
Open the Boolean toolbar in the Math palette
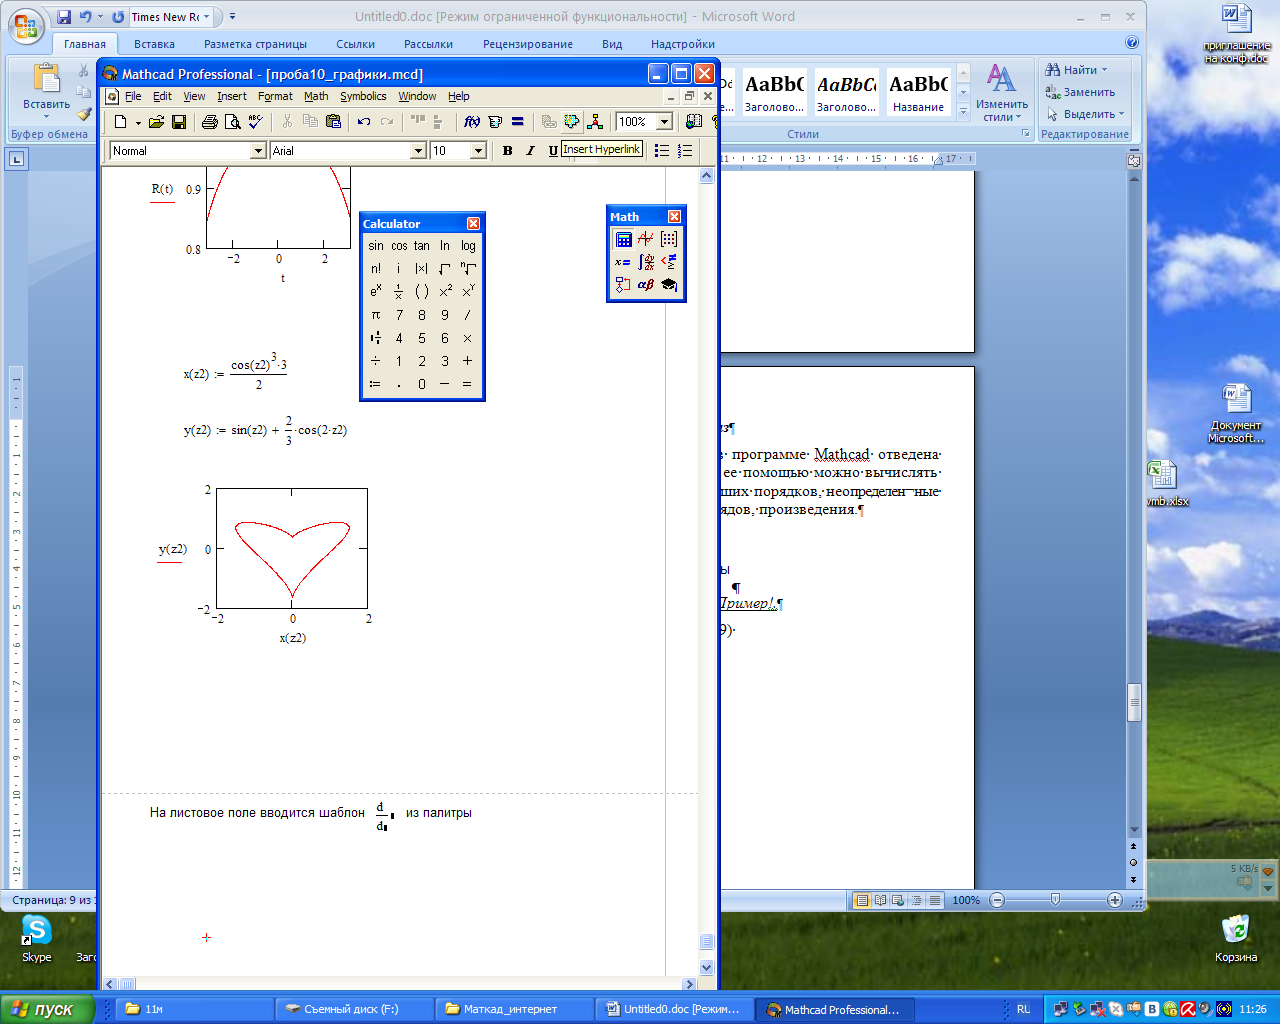[669, 262]
